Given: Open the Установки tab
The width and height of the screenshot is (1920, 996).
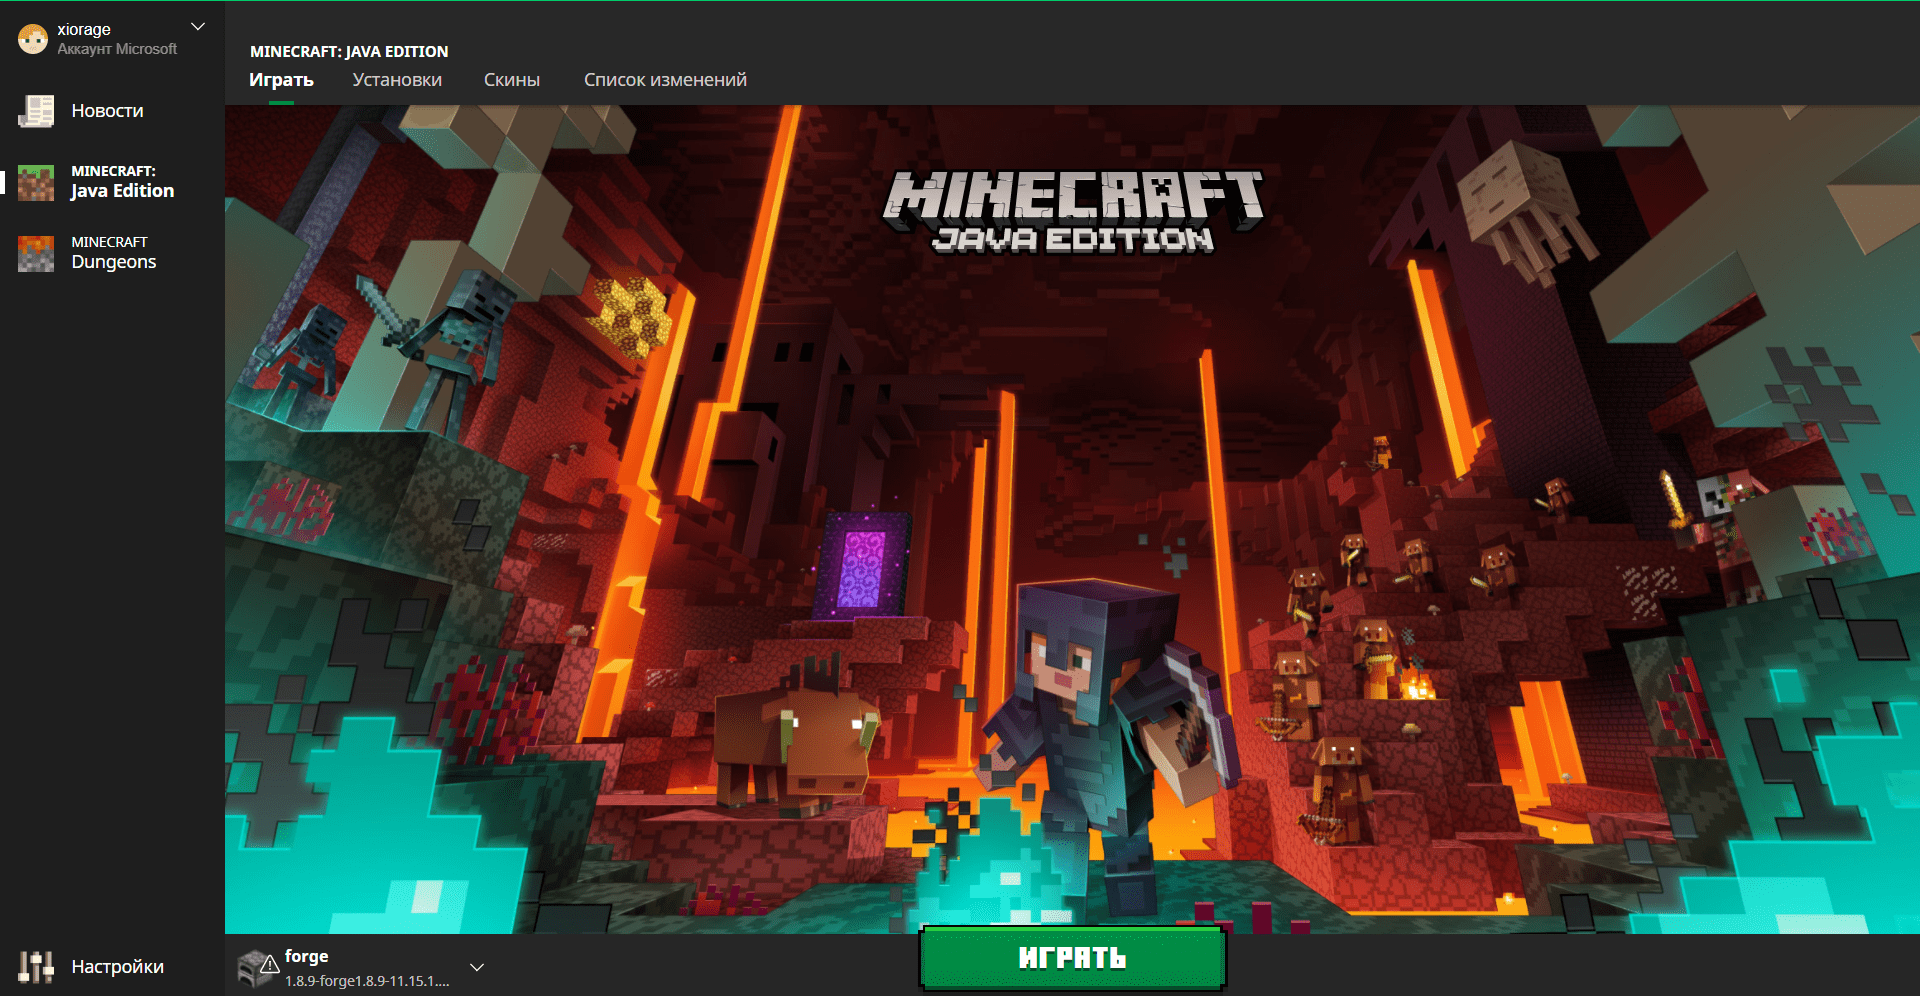Looking at the screenshot, I should click(397, 80).
